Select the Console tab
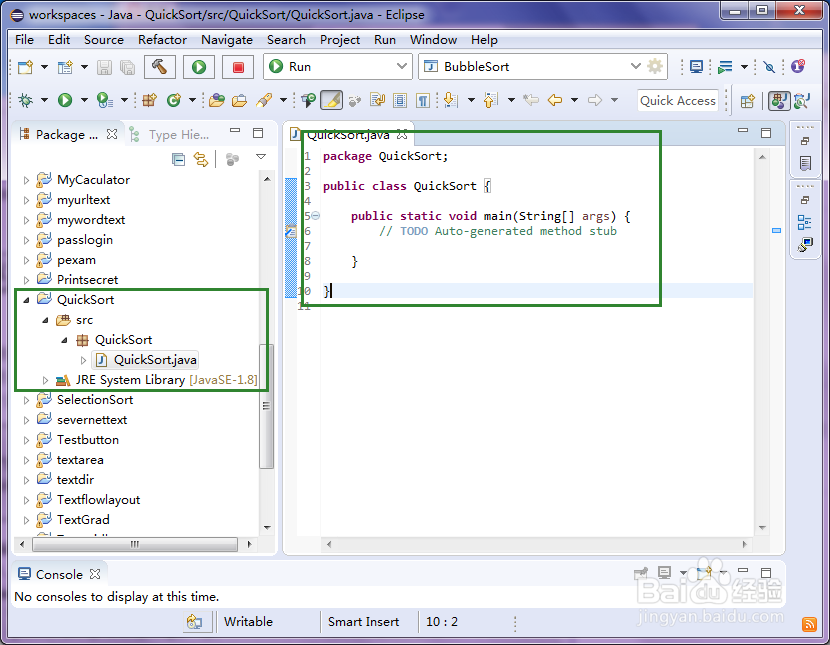This screenshot has height=645, width=830. coord(58,575)
